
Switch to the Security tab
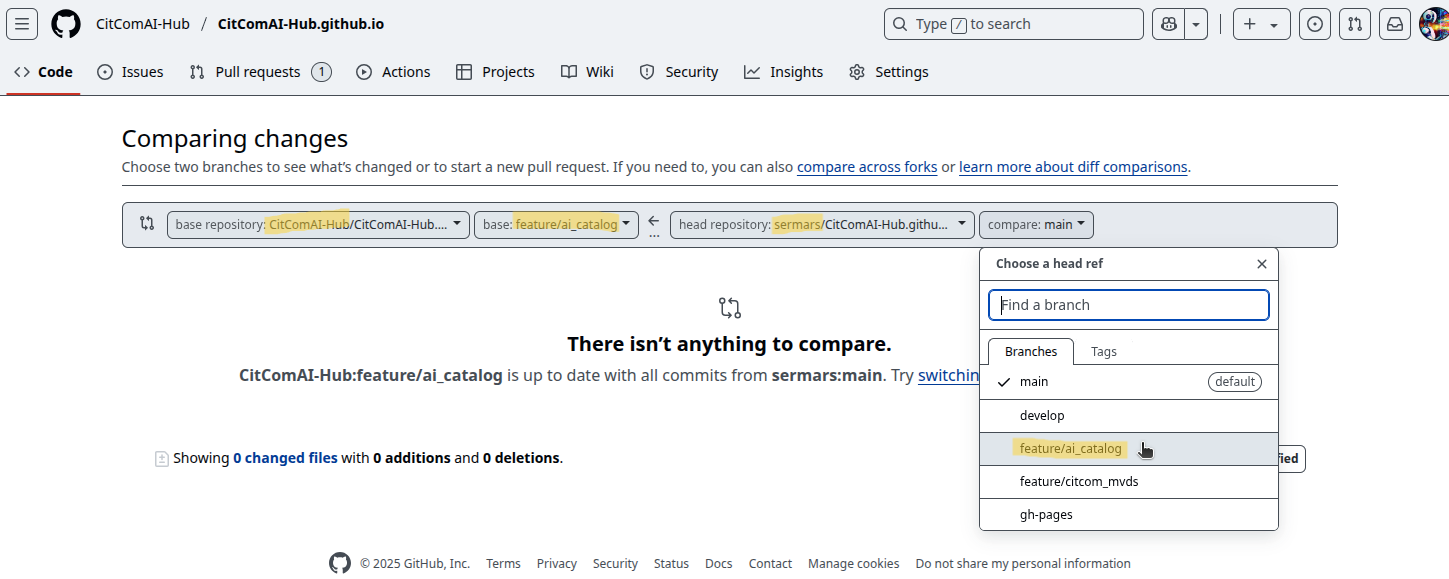coord(679,72)
